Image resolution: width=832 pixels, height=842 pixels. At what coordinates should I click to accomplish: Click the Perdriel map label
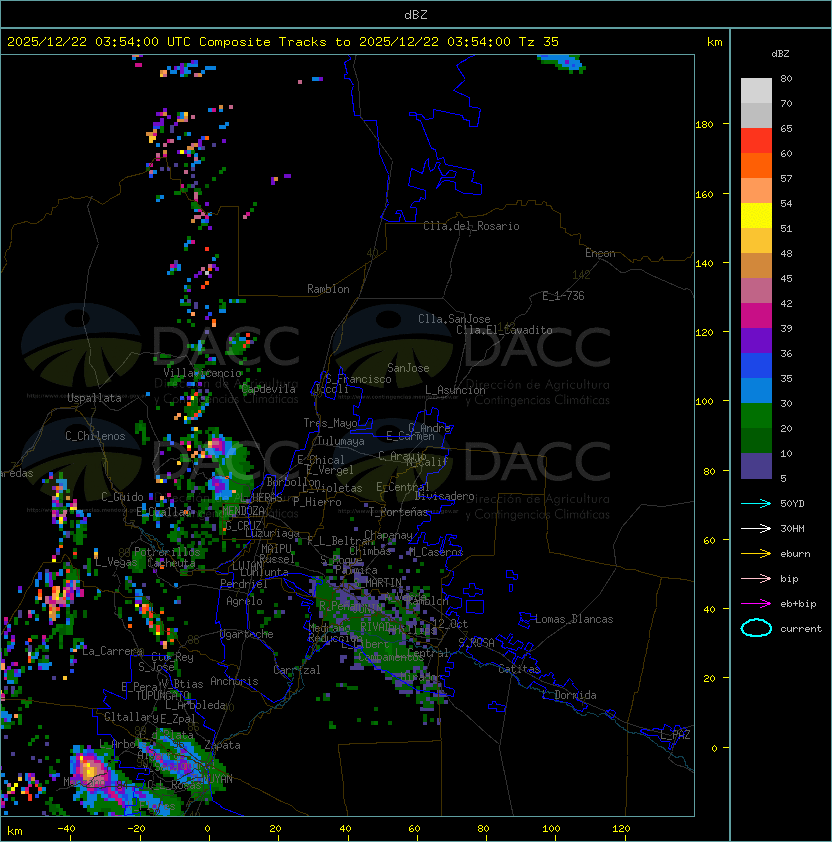244,584
